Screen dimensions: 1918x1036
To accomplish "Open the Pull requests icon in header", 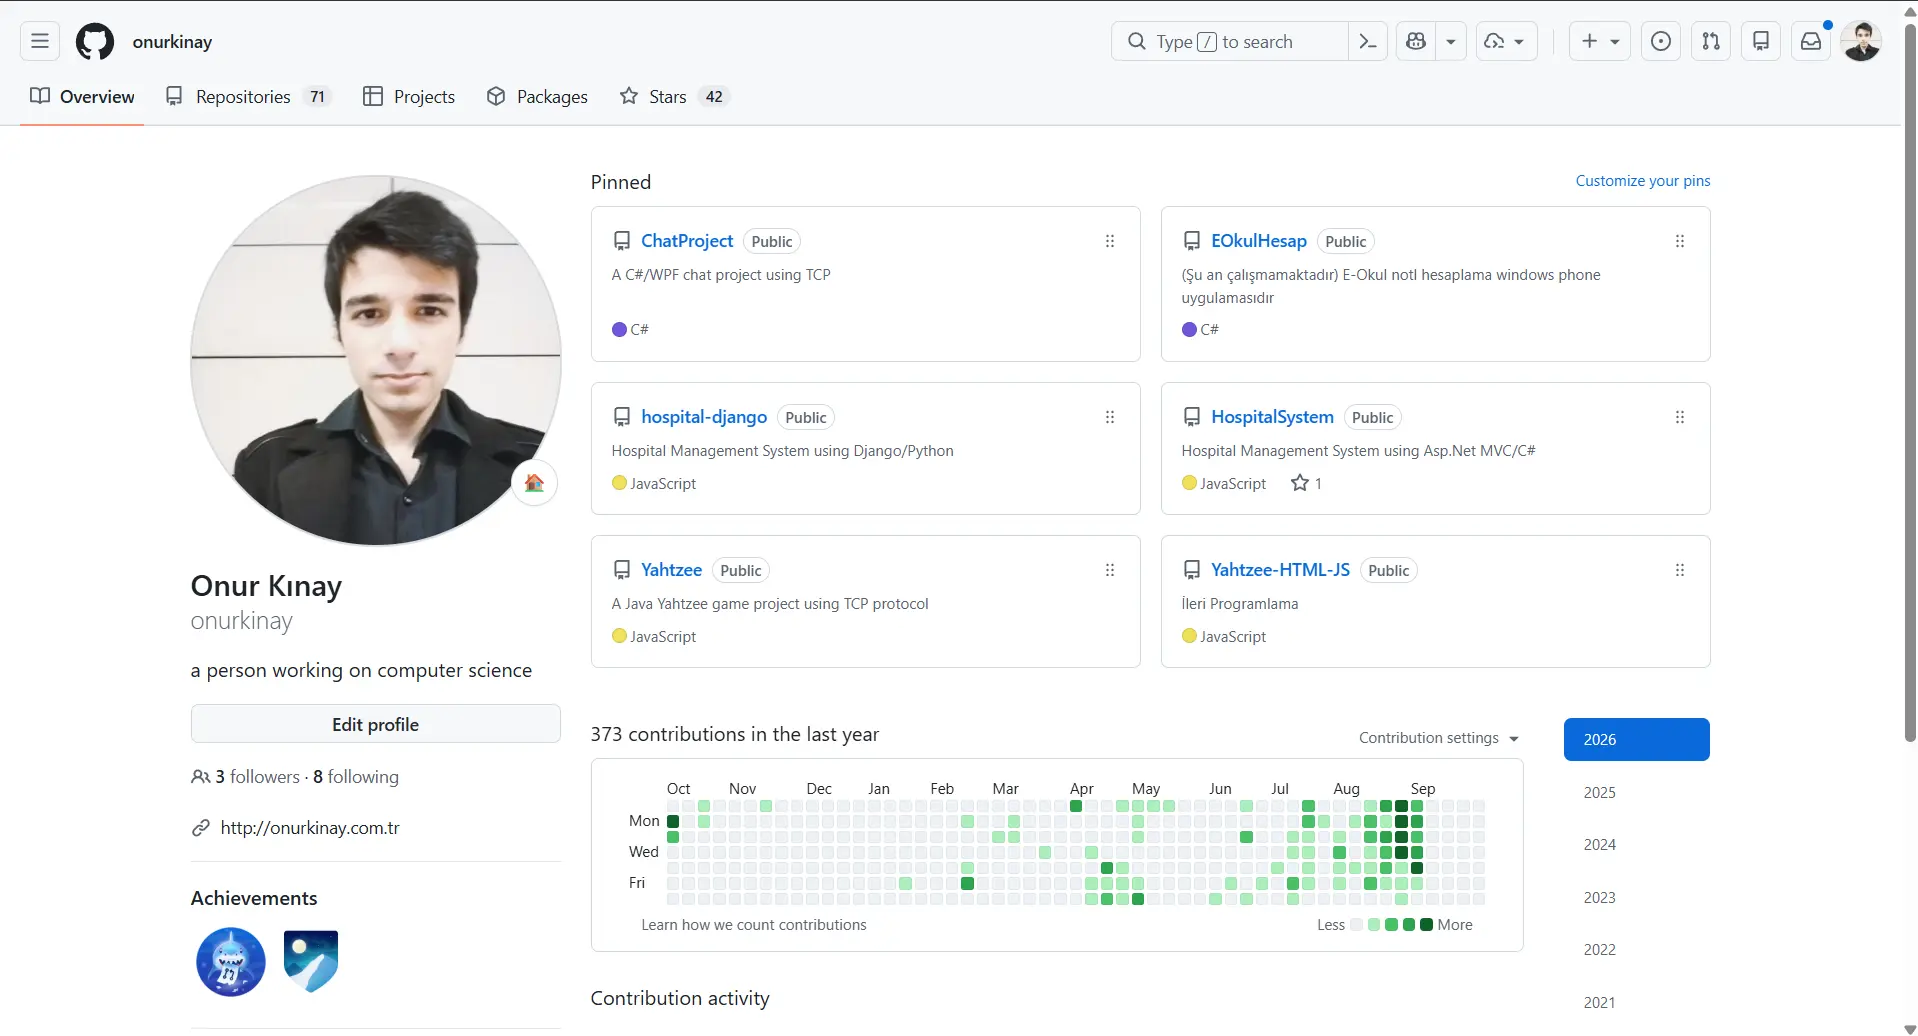I will point(1711,41).
